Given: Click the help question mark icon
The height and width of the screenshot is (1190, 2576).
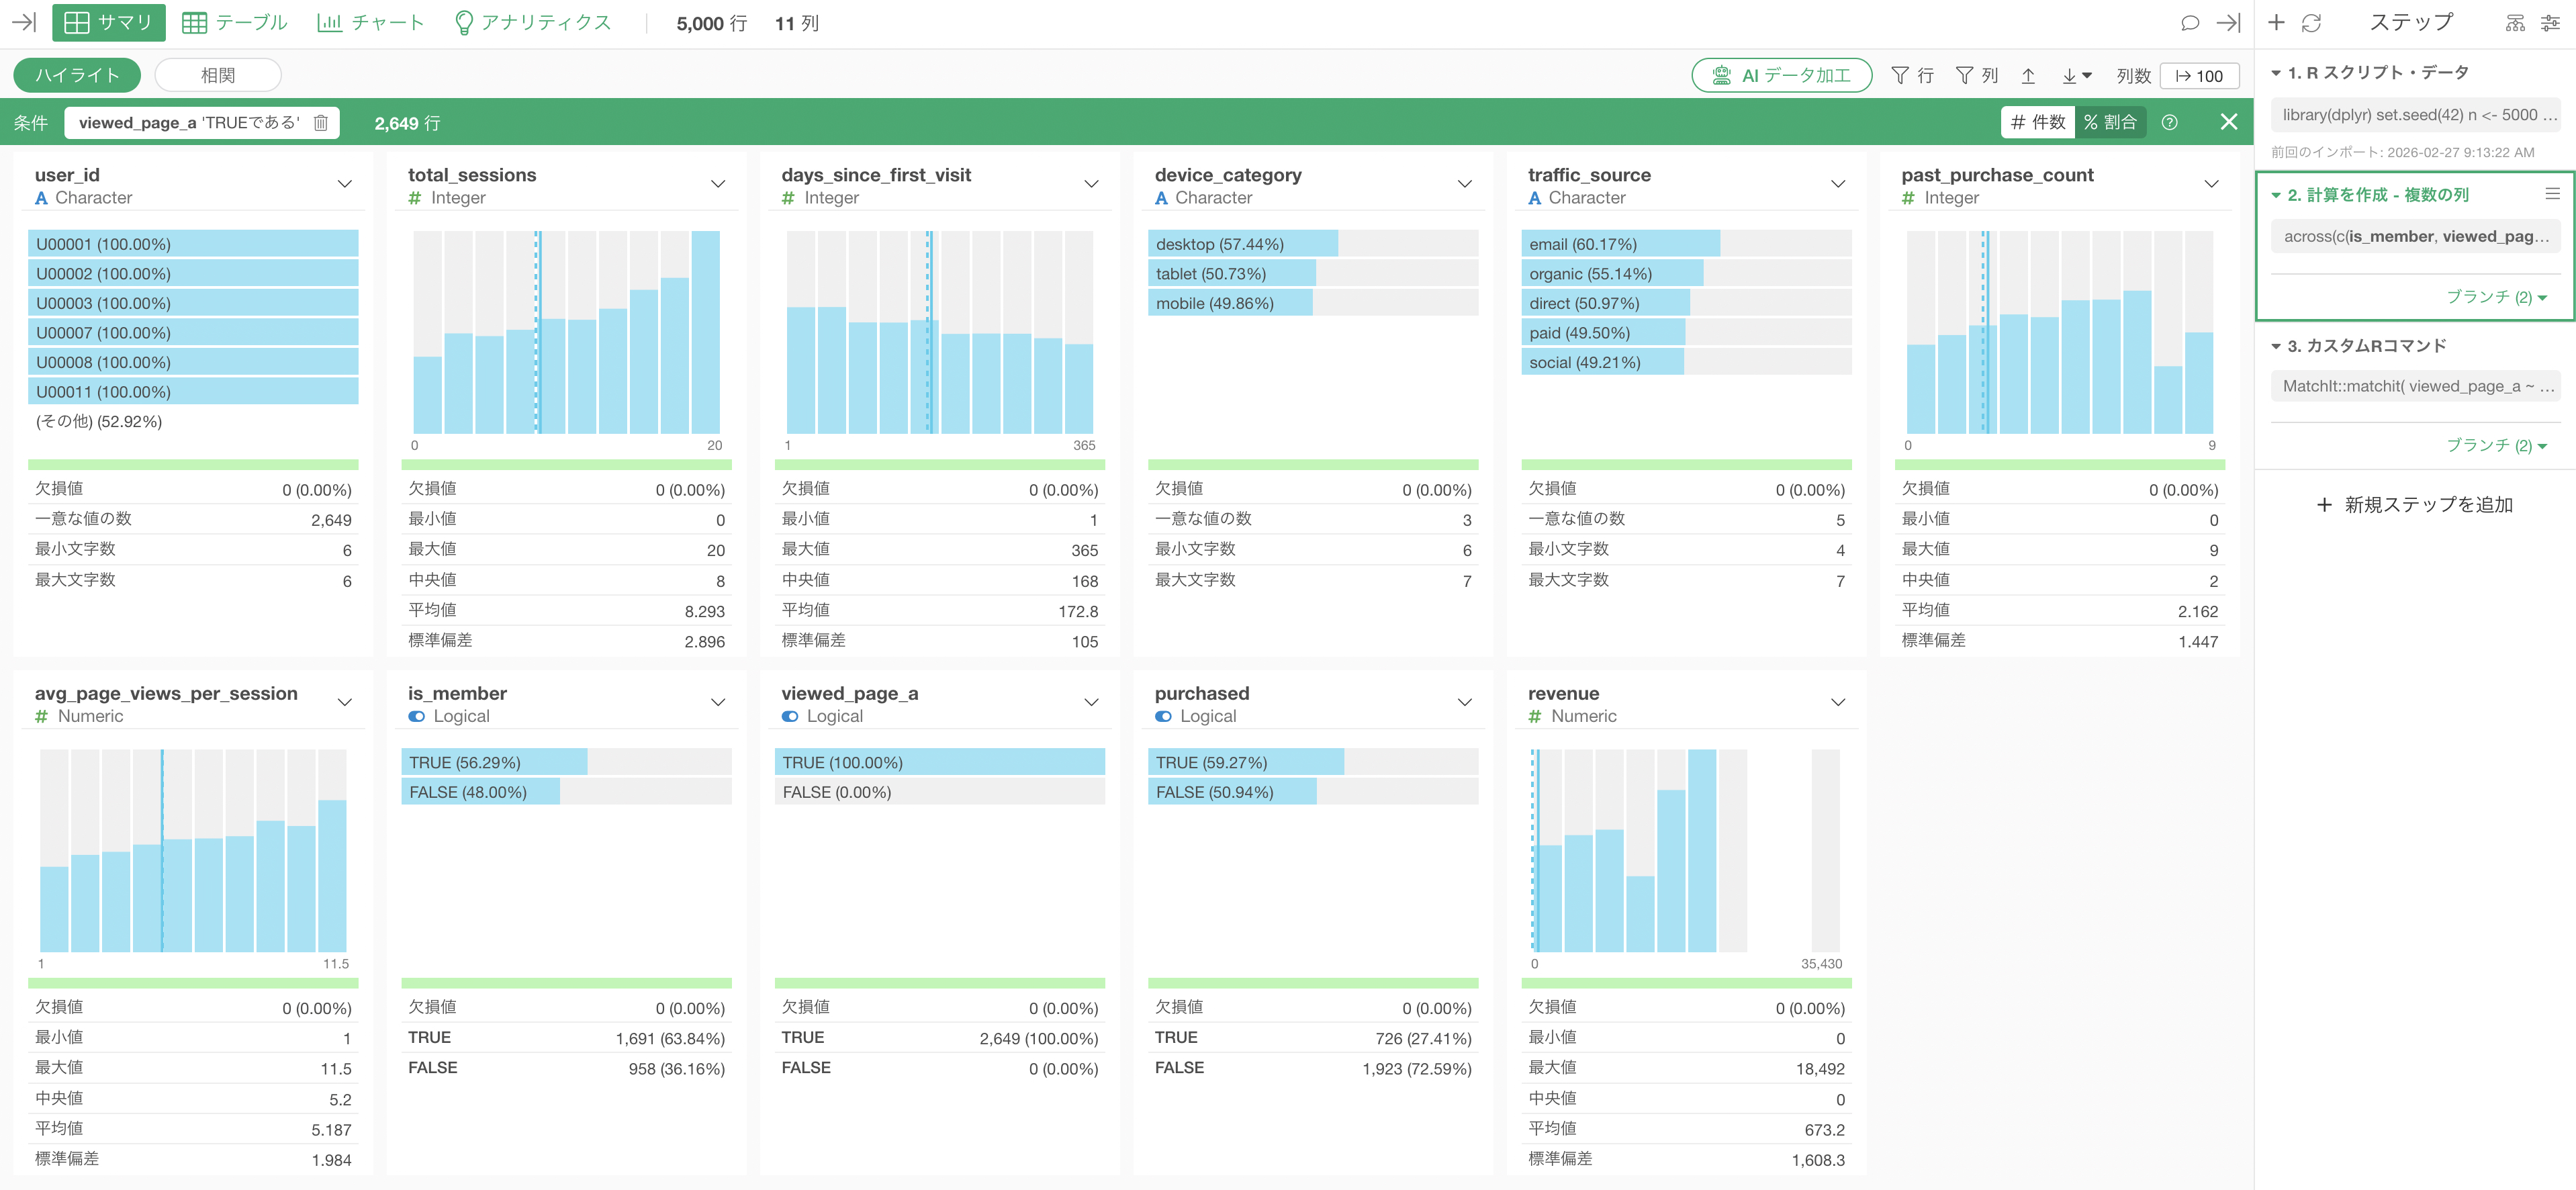Looking at the screenshot, I should (x=2169, y=122).
